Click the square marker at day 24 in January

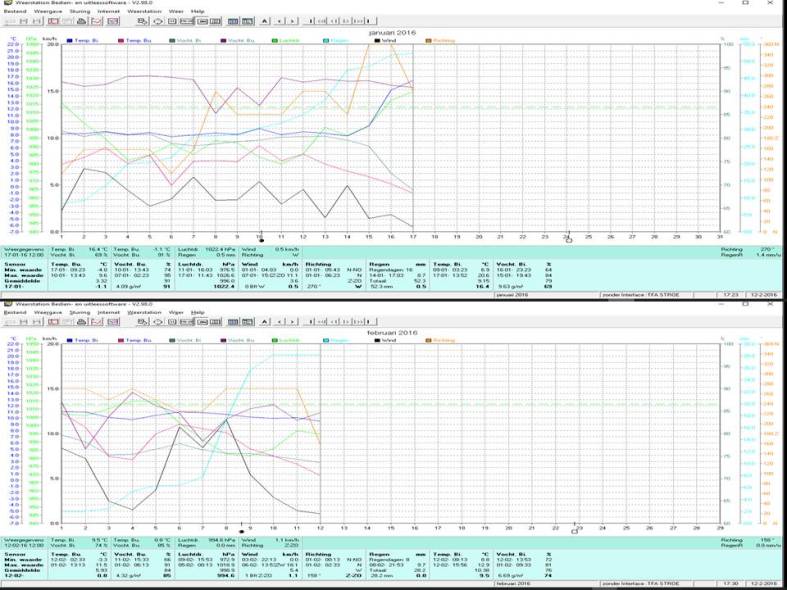(568, 240)
